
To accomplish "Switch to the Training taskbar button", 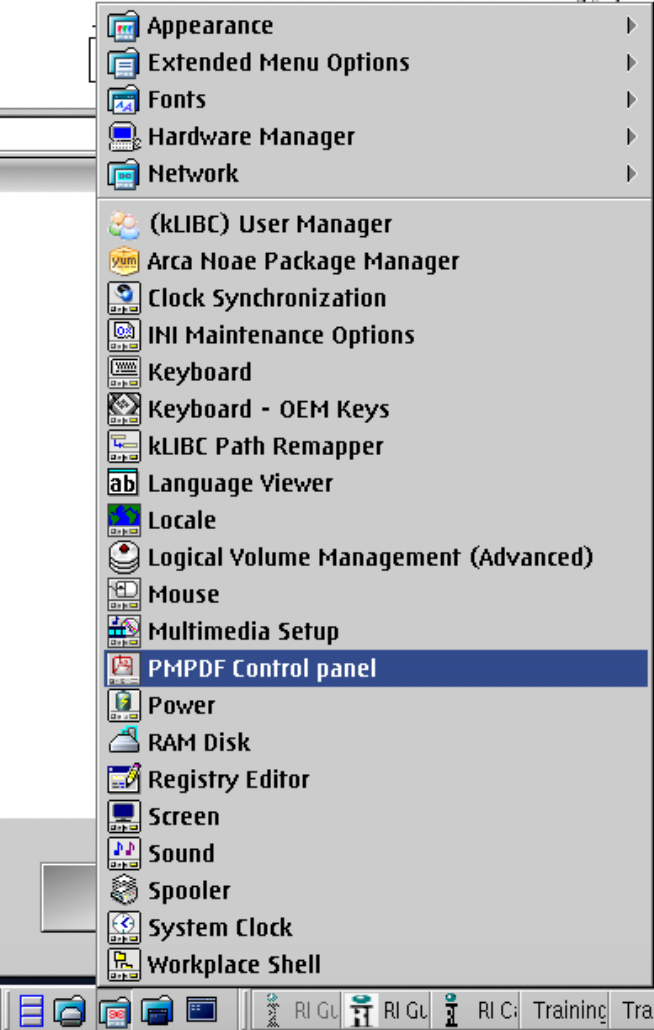I will (x=569, y=1010).
